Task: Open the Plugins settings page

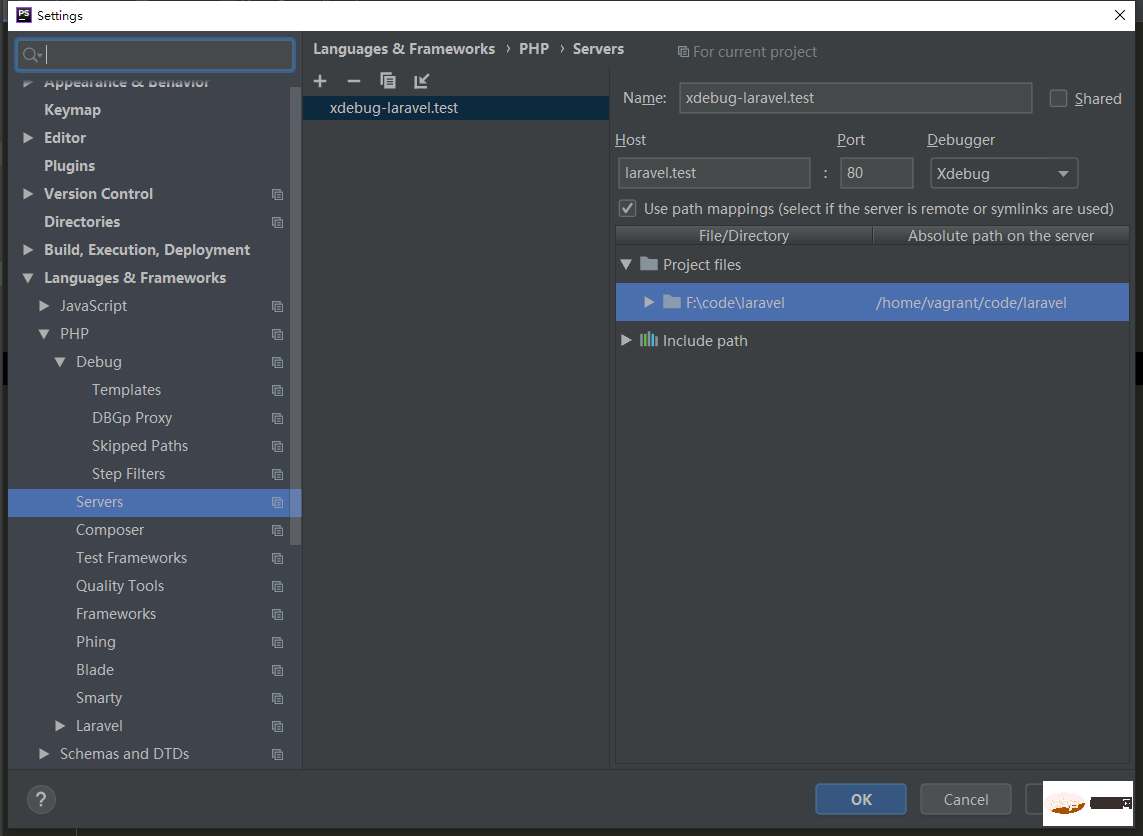Action: tap(69, 166)
